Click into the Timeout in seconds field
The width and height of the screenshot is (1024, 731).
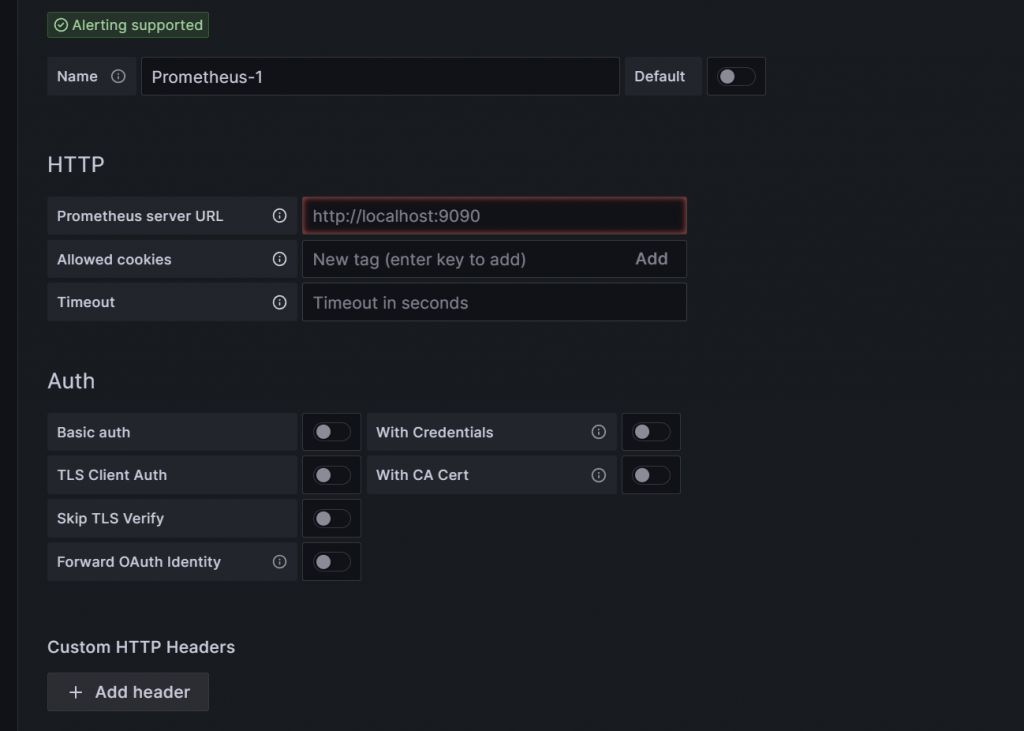pos(494,302)
